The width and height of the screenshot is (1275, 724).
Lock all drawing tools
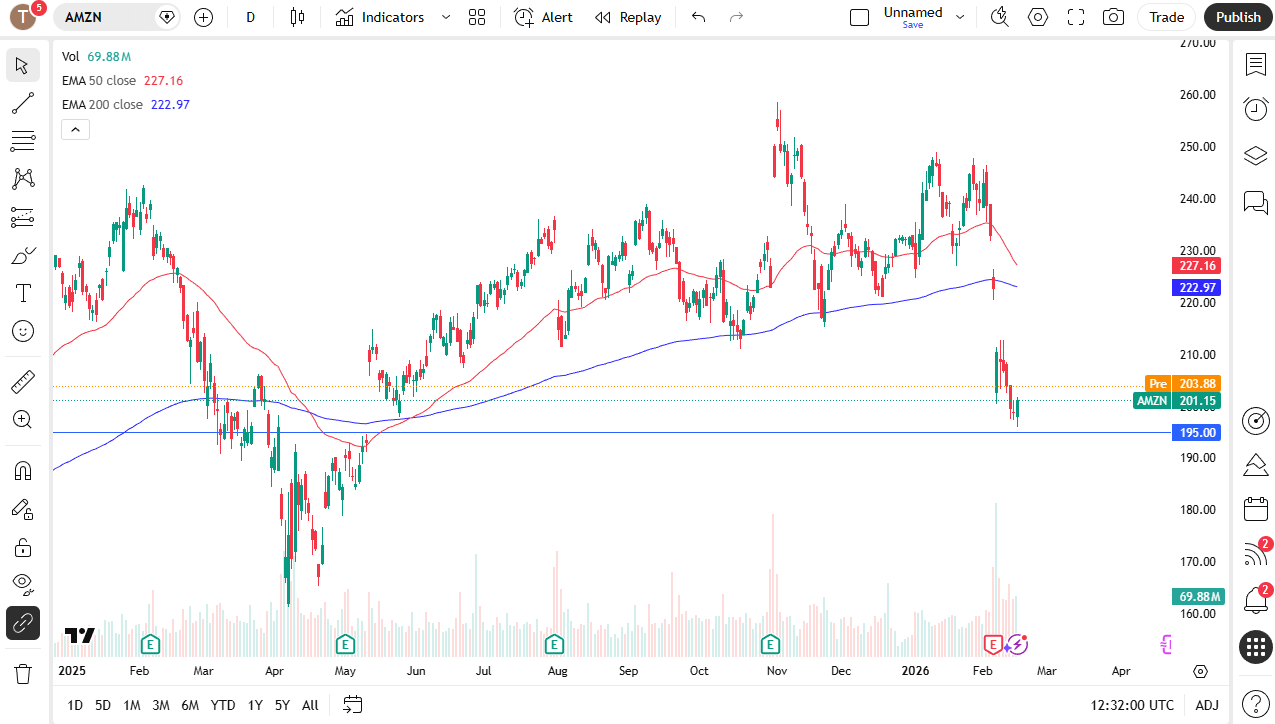pyautogui.click(x=23, y=547)
